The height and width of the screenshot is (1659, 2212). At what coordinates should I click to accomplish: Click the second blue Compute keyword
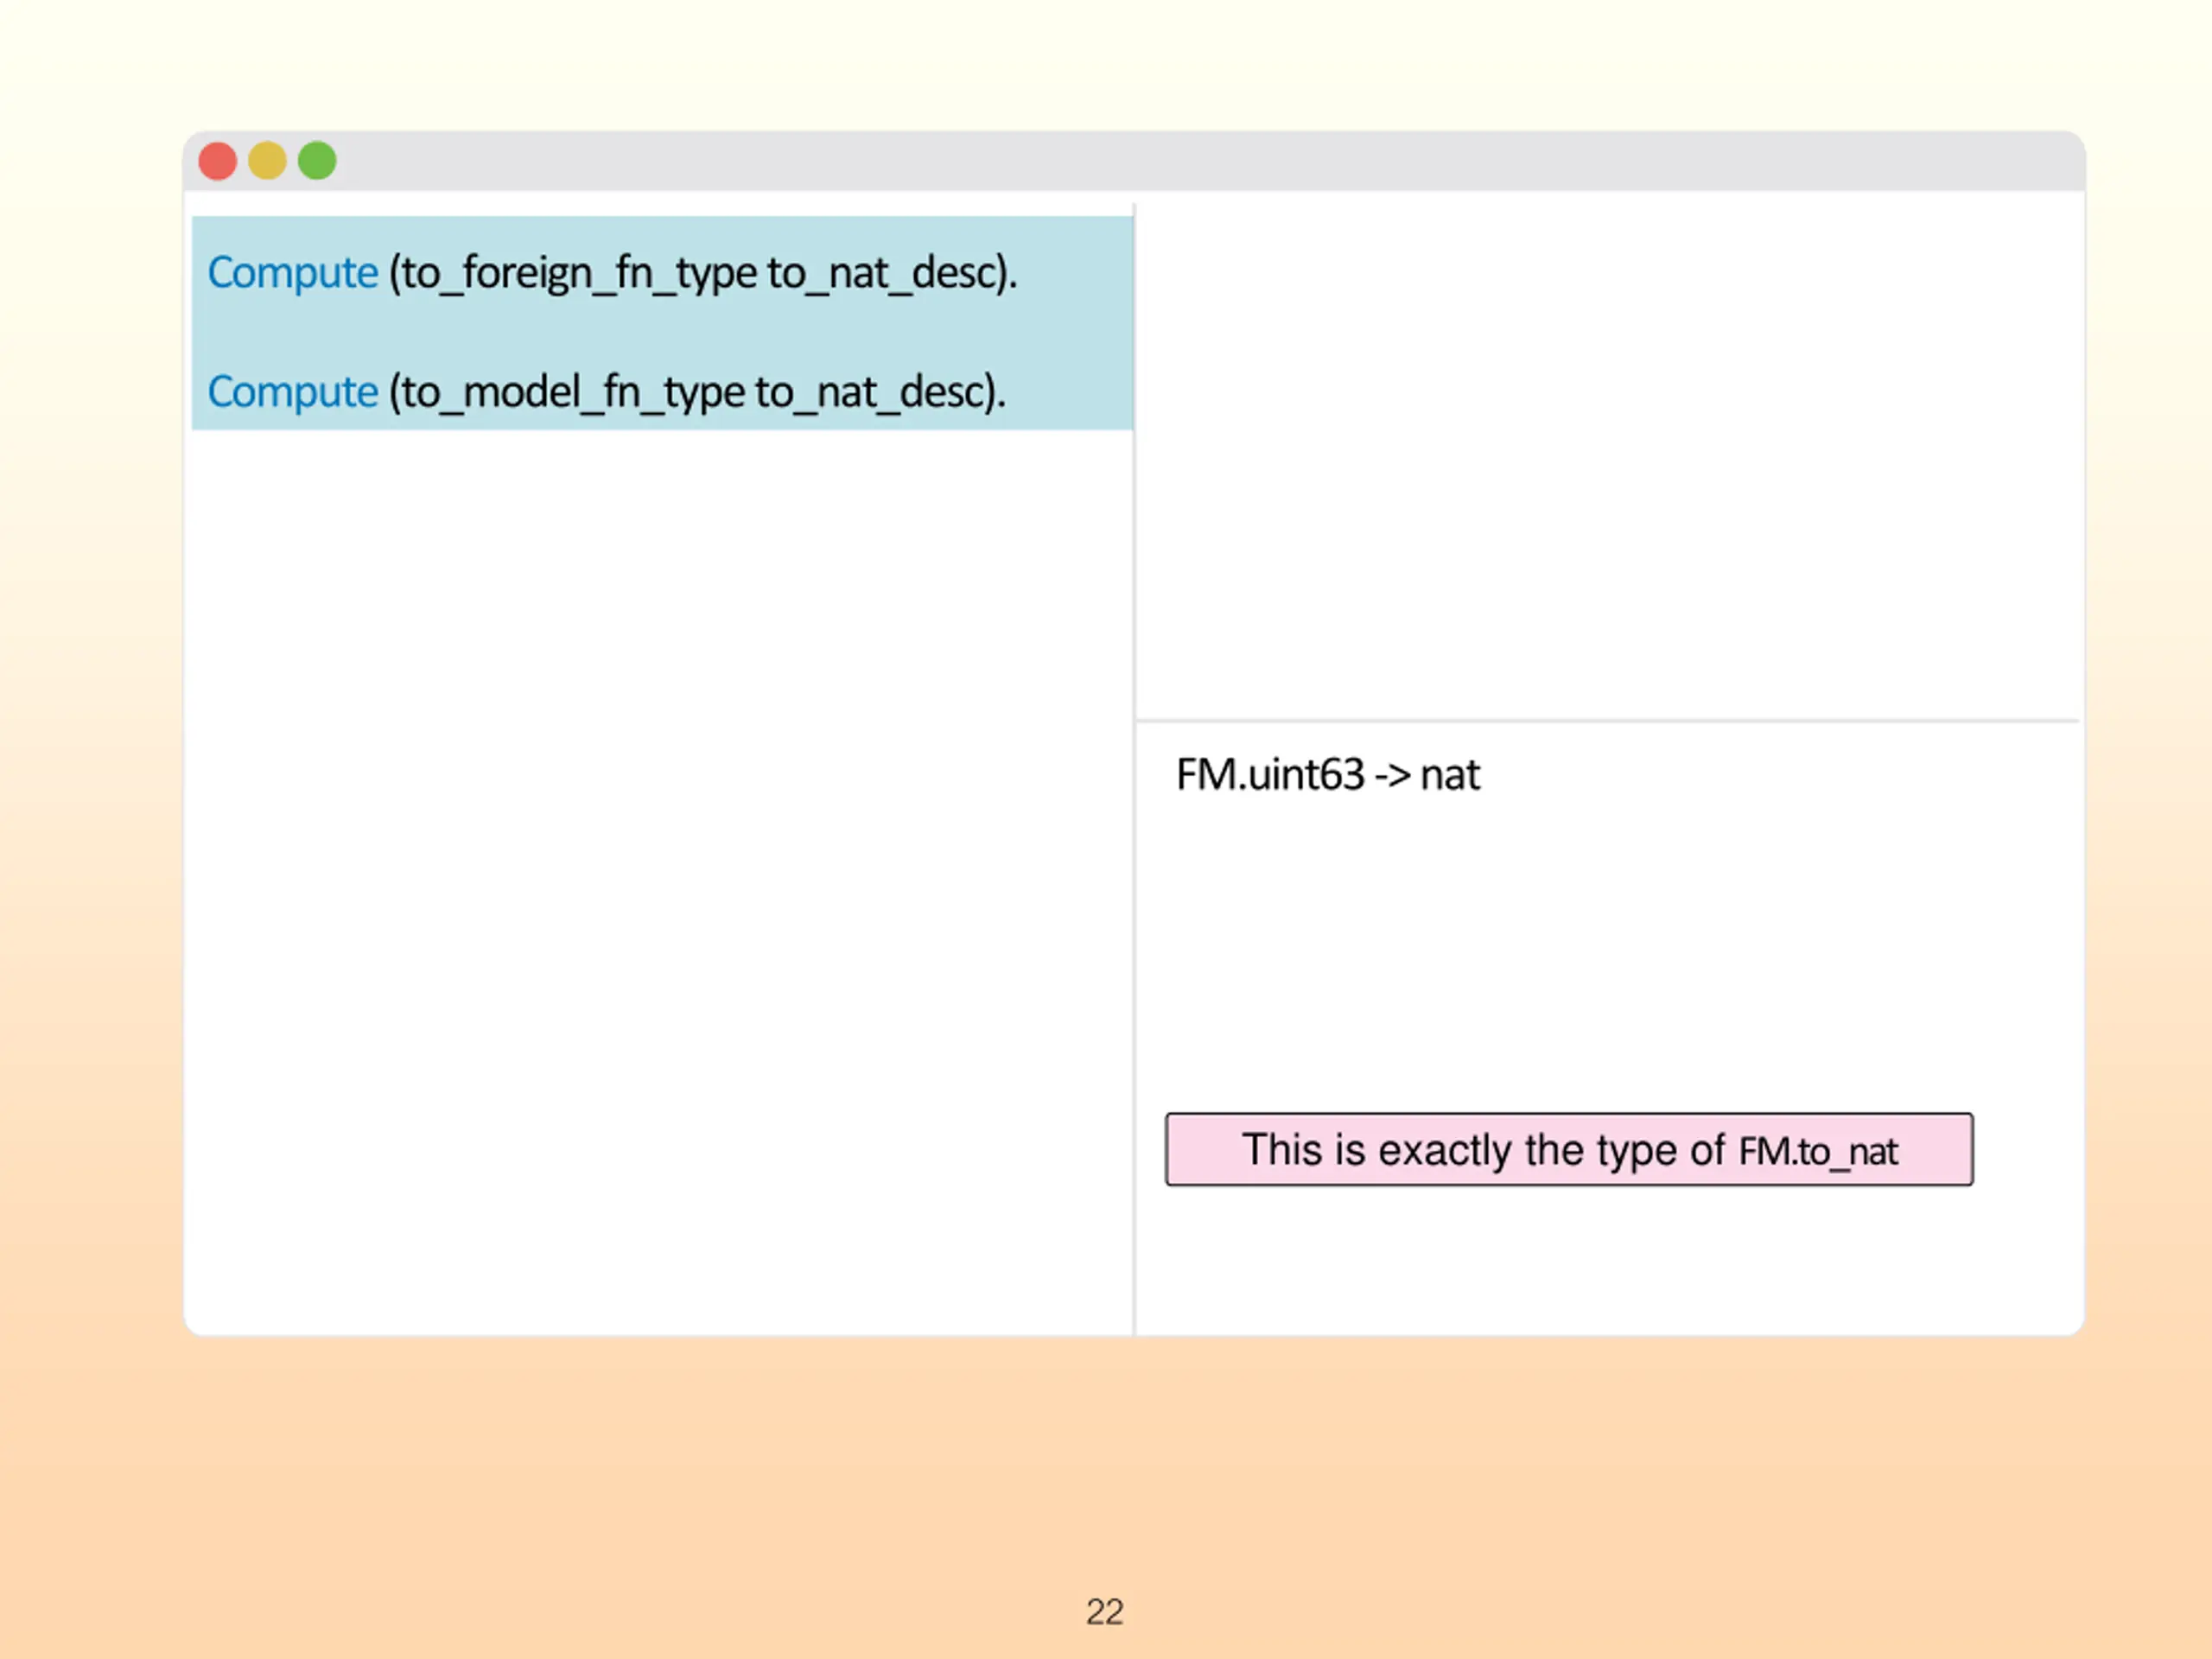292,392
